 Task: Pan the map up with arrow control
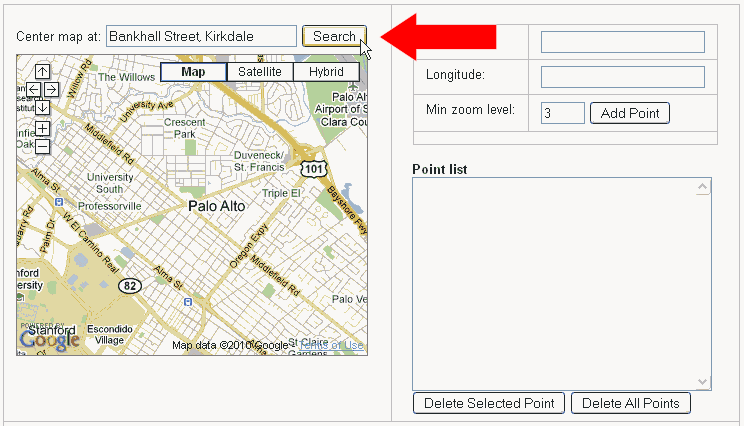point(42,71)
